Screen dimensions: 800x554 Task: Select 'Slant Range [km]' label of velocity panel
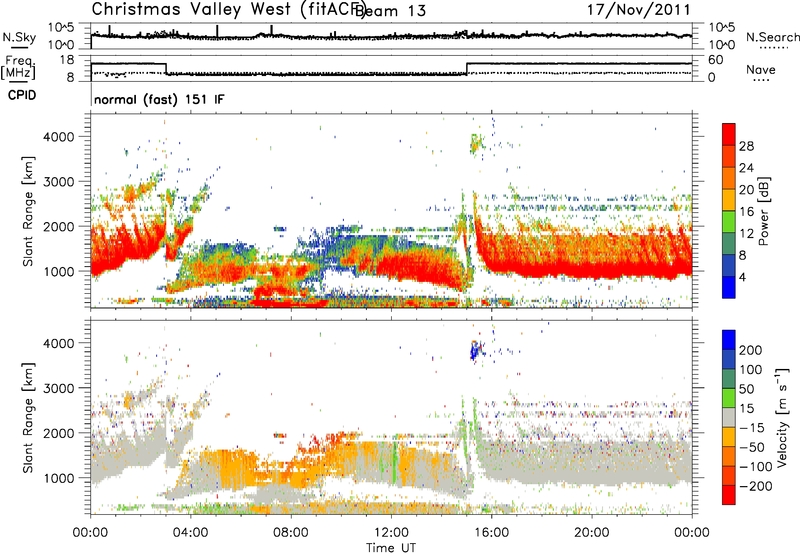(28, 417)
